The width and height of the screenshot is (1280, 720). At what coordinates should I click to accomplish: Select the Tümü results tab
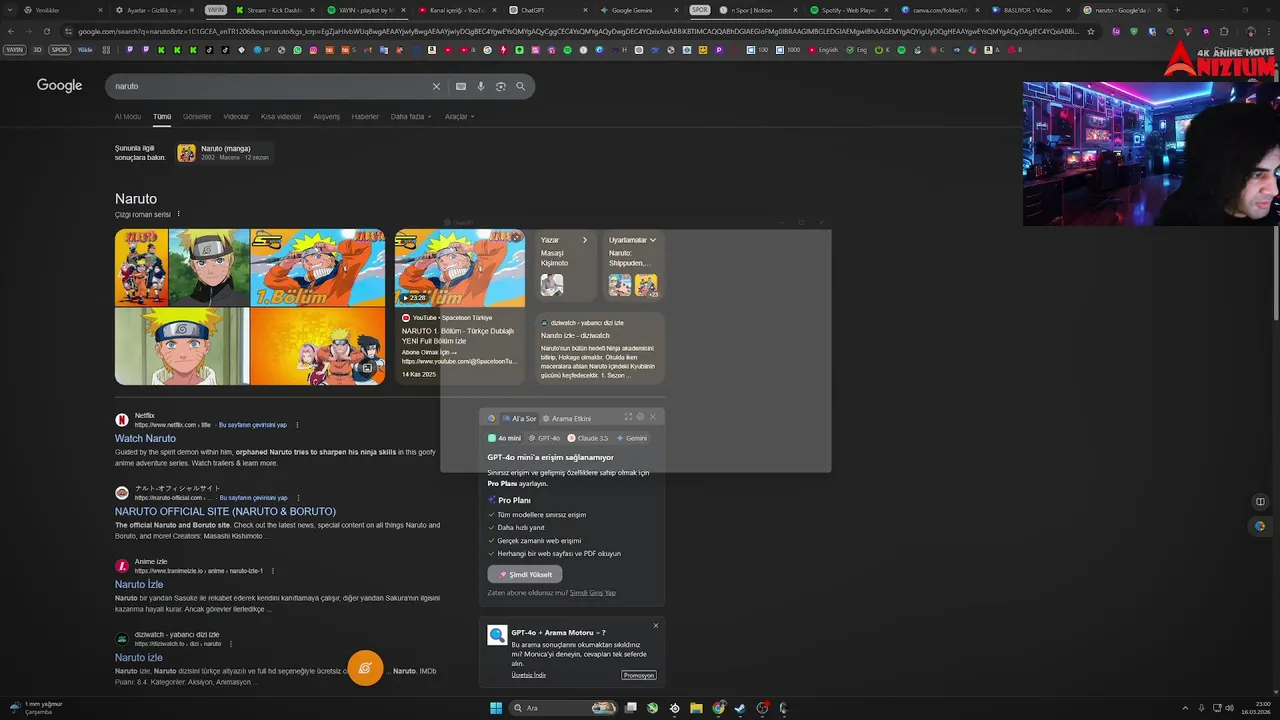(162, 116)
